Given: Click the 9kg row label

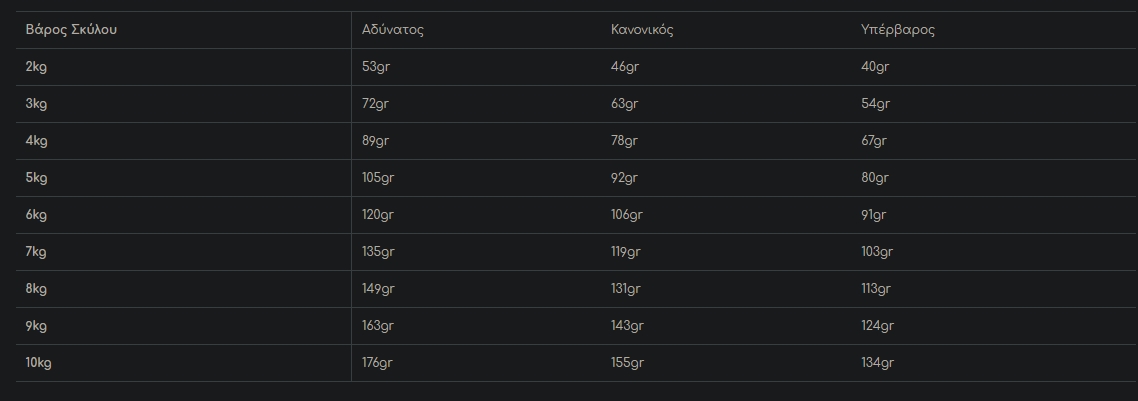Looking at the screenshot, I should (x=36, y=326).
